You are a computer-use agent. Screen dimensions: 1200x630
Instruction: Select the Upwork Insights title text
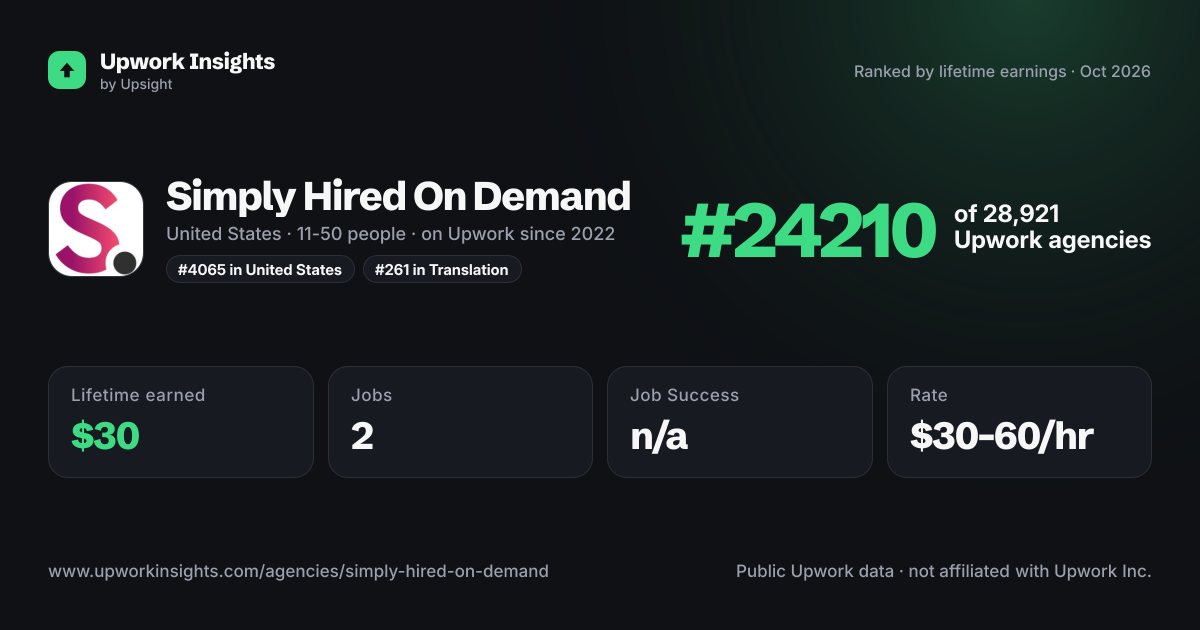[187, 61]
